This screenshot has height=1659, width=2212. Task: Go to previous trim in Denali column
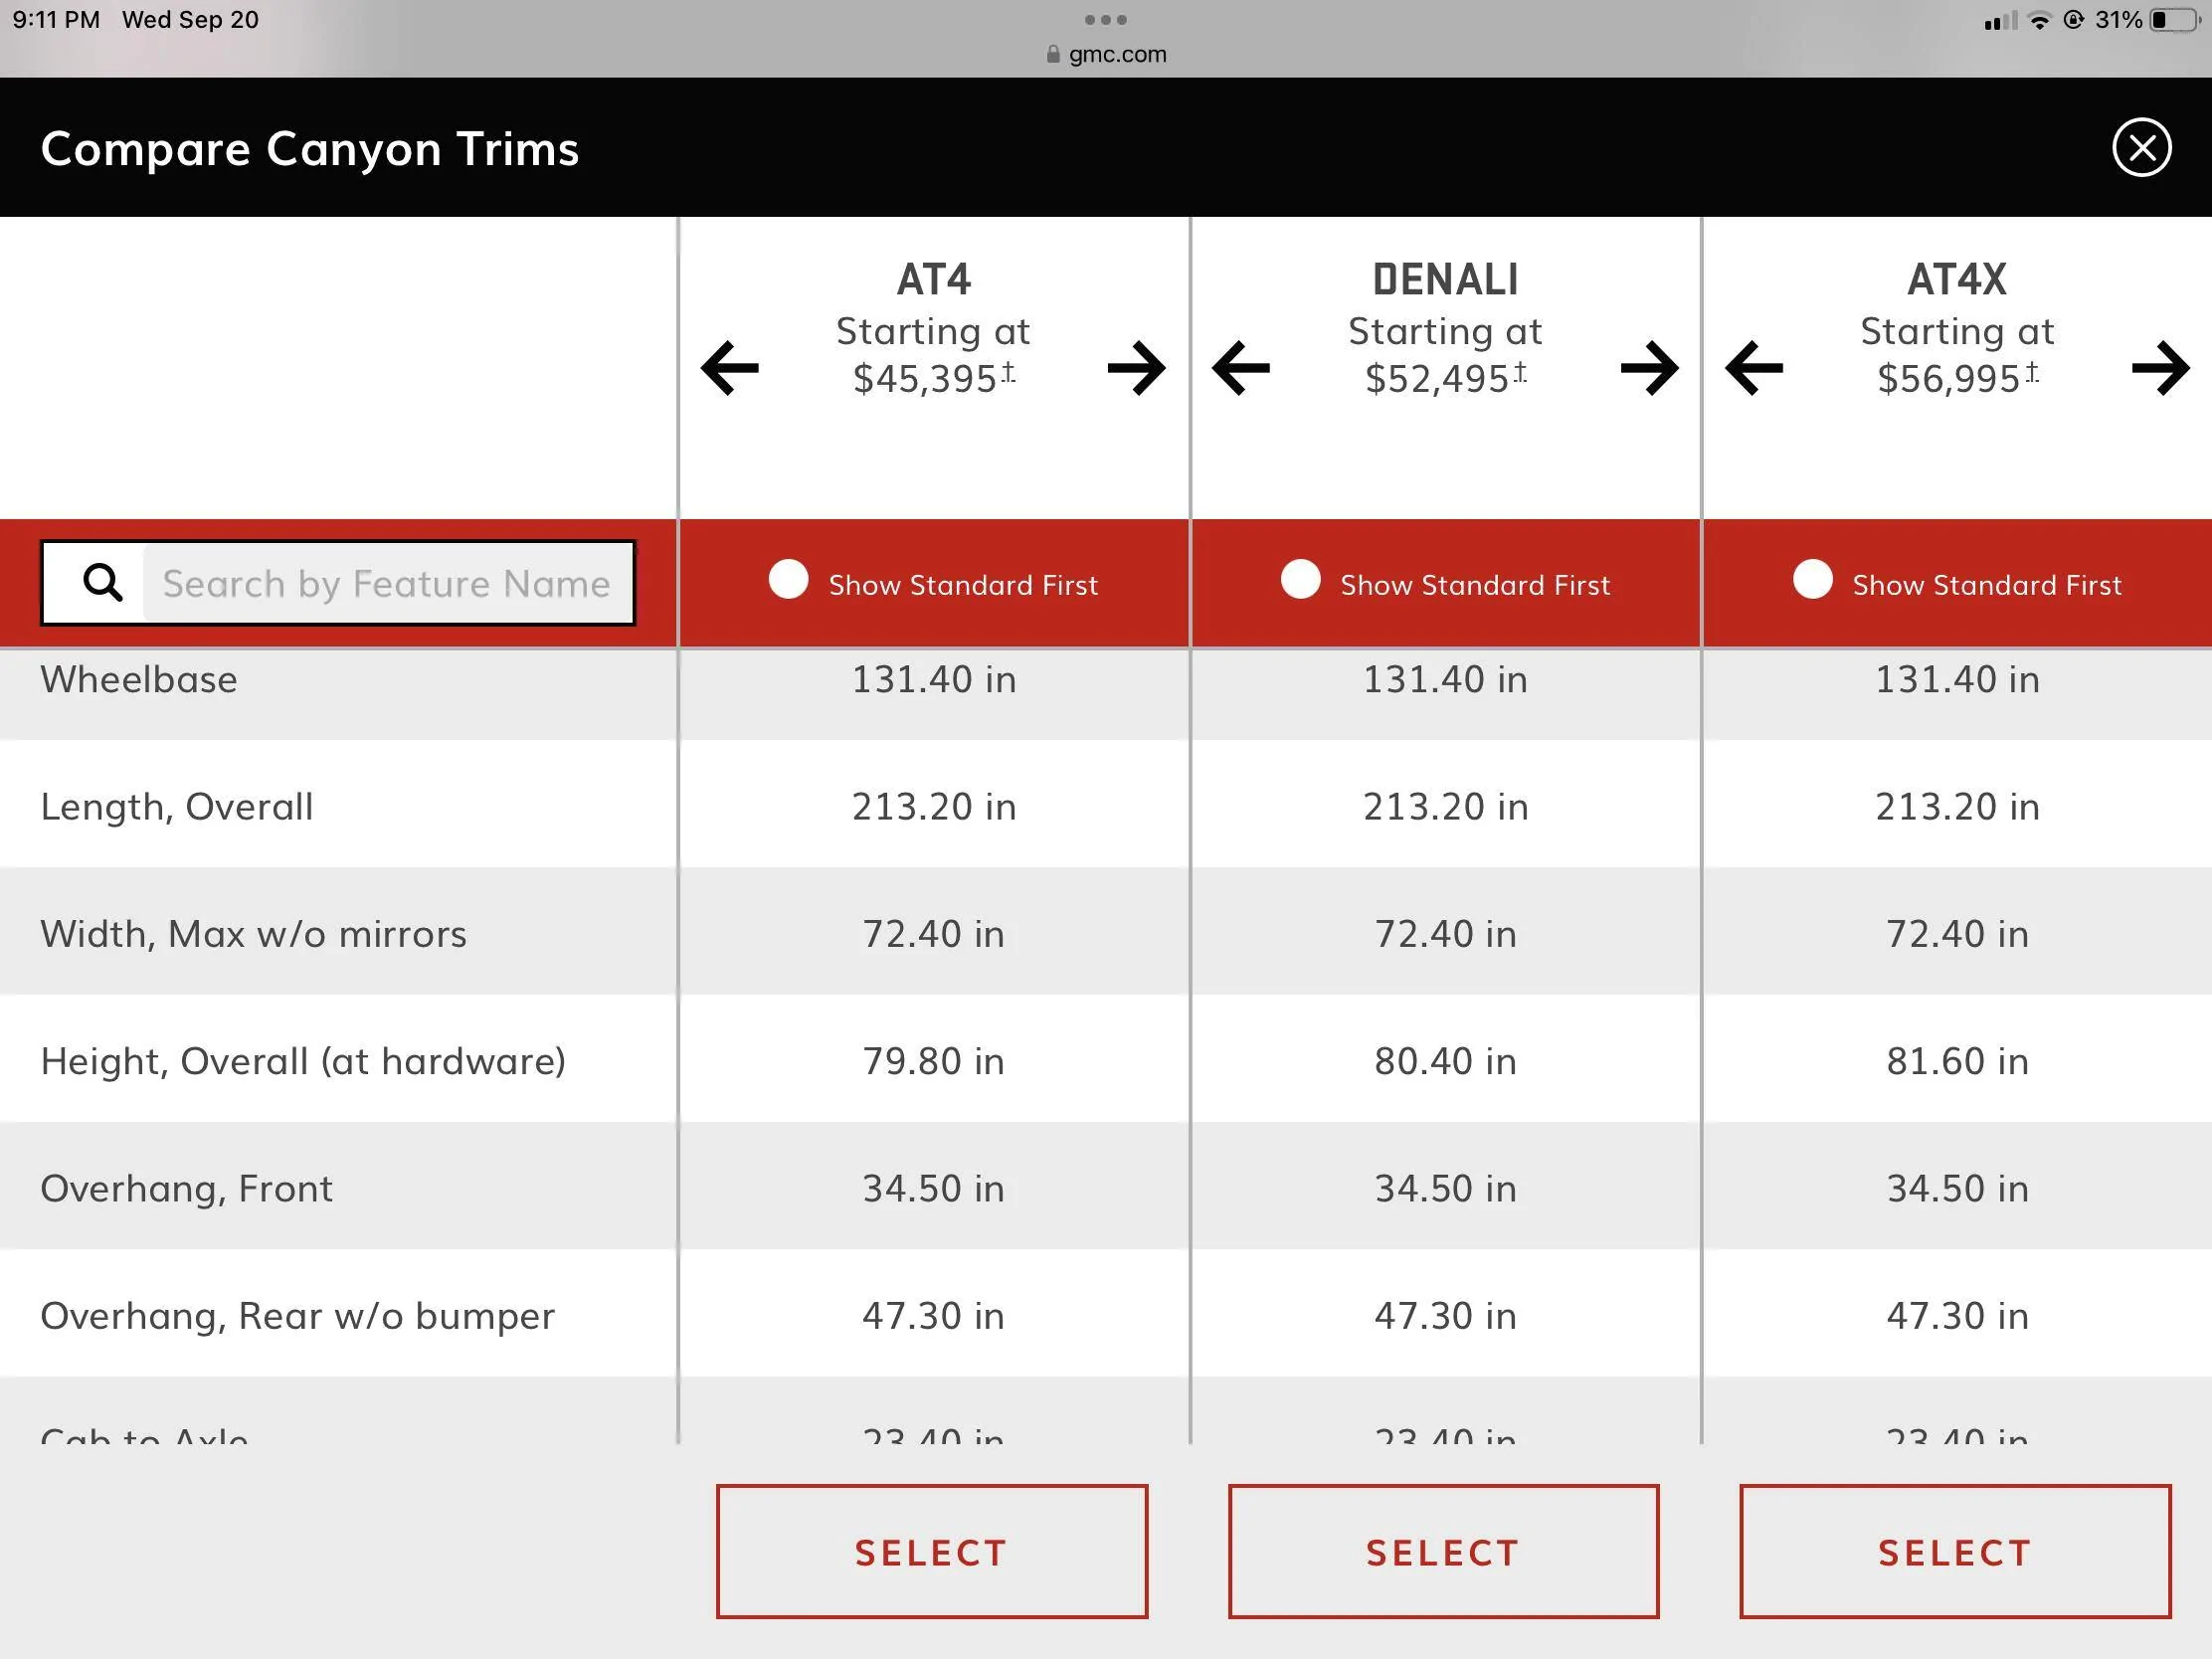(x=1241, y=368)
